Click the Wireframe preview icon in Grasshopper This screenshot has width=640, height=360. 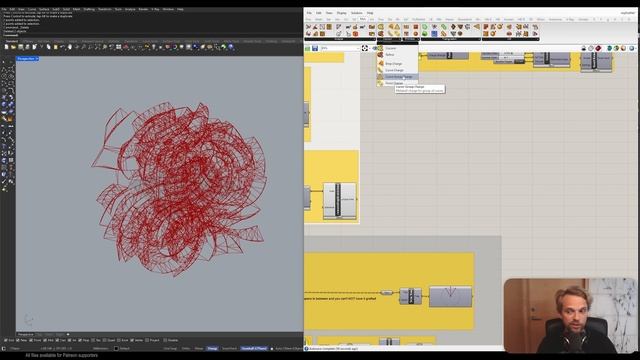click(x=591, y=48)
